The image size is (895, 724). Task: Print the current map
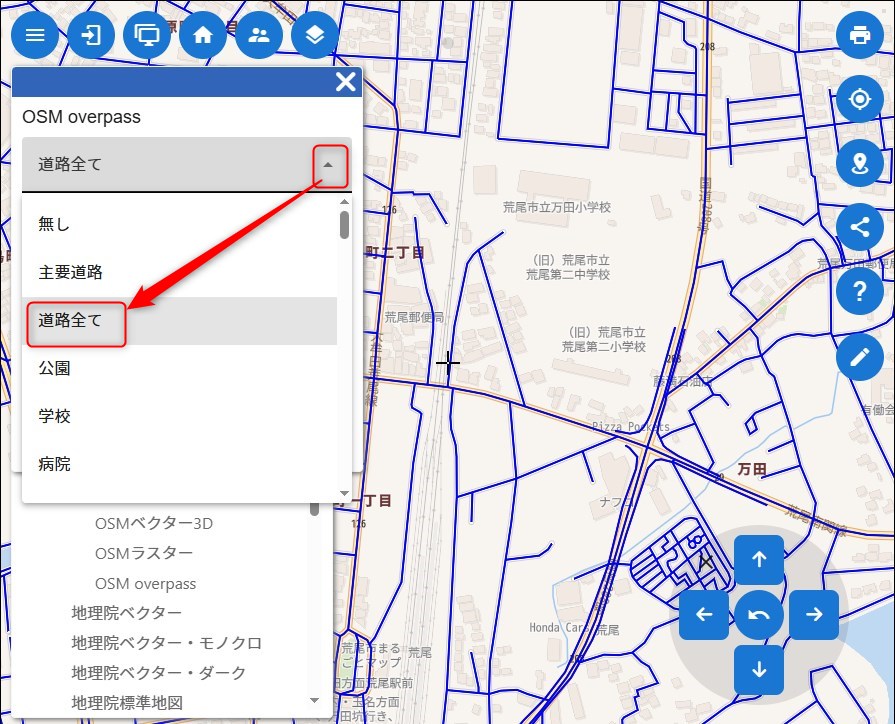coord(860,35)
